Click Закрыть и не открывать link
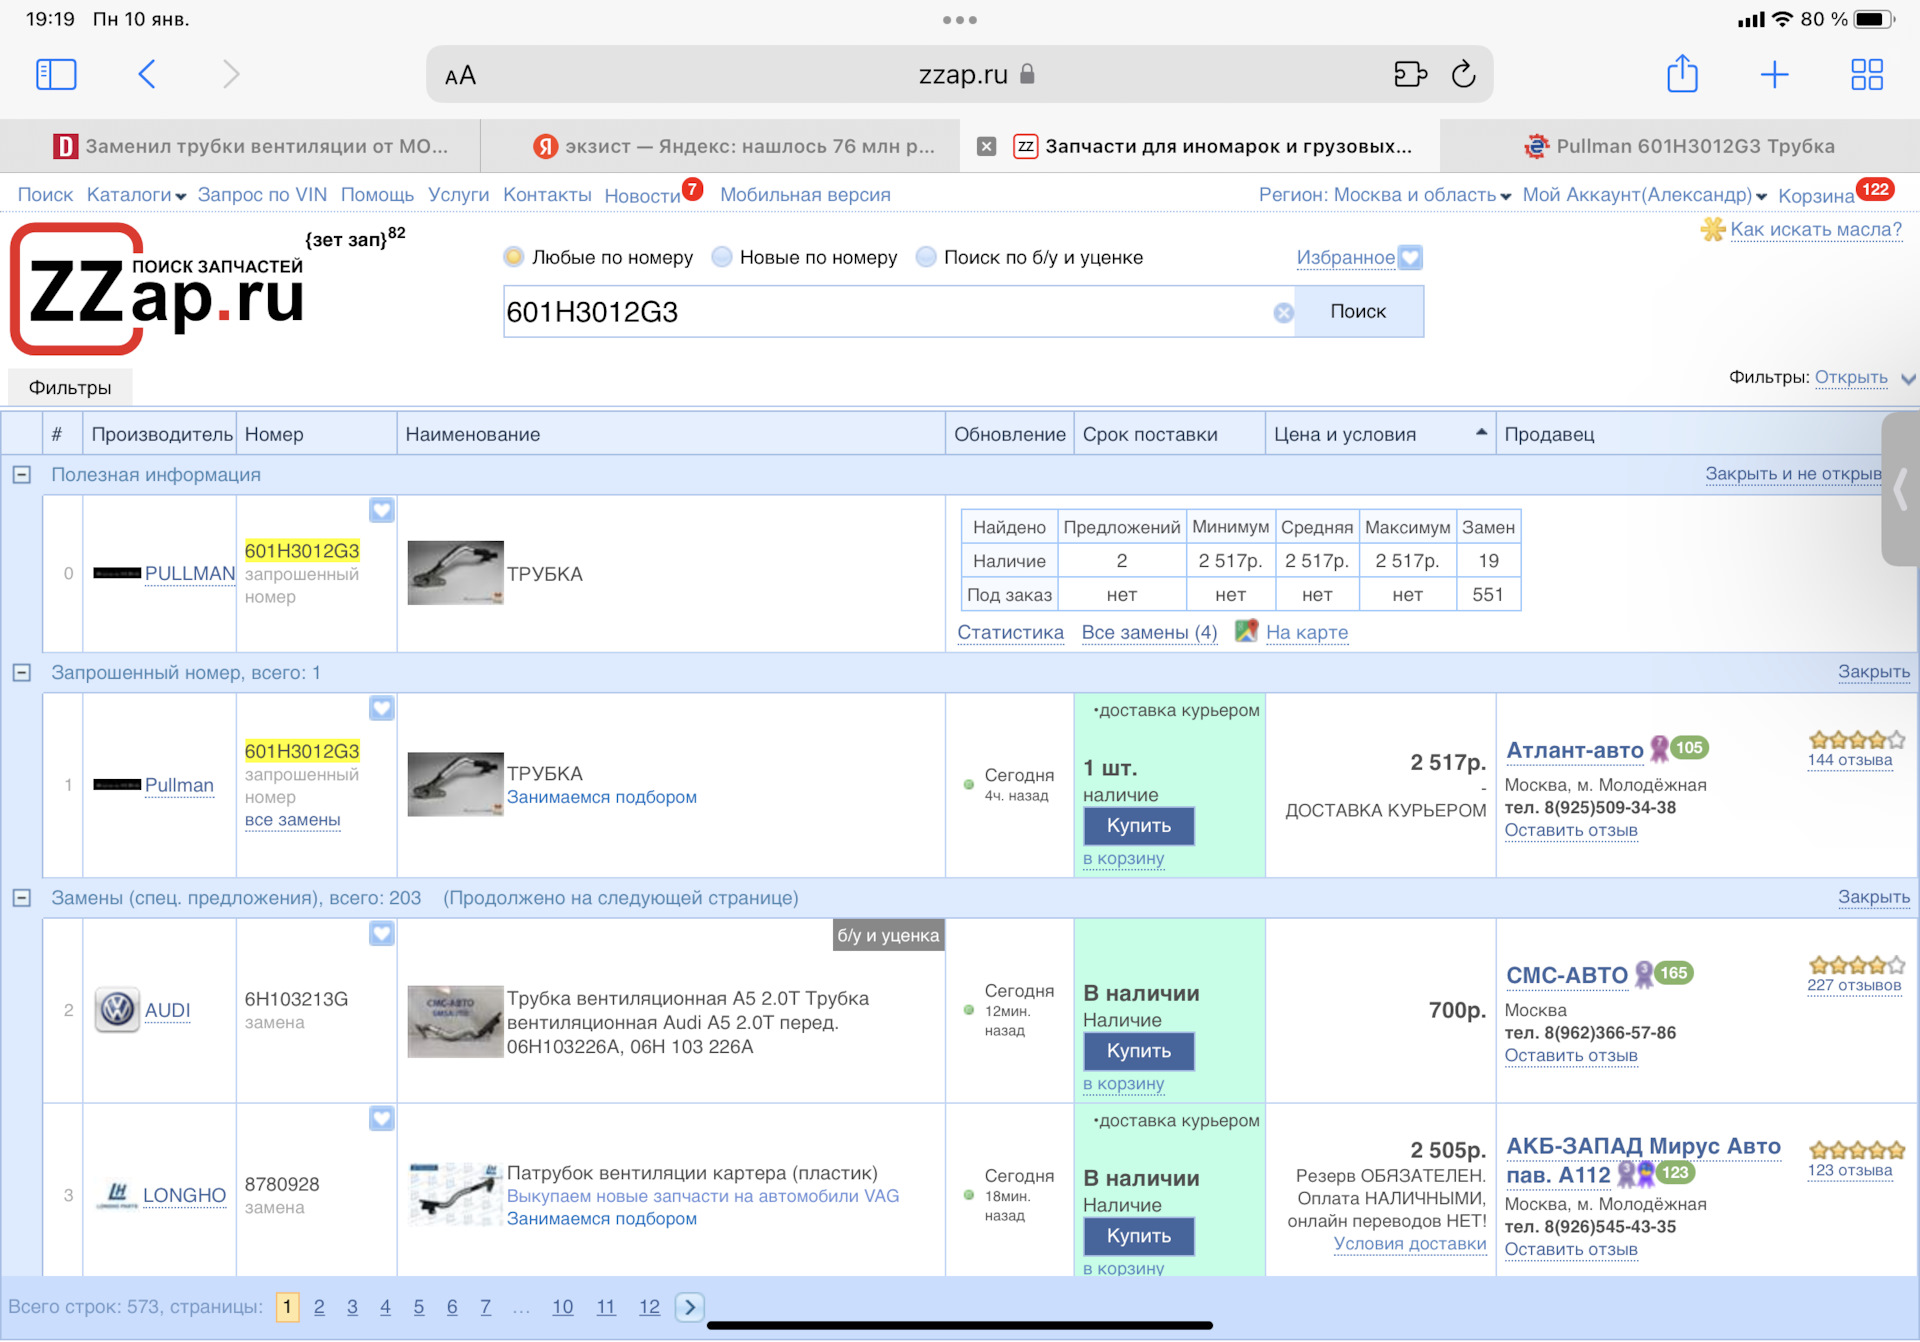 pos(1793,474)
